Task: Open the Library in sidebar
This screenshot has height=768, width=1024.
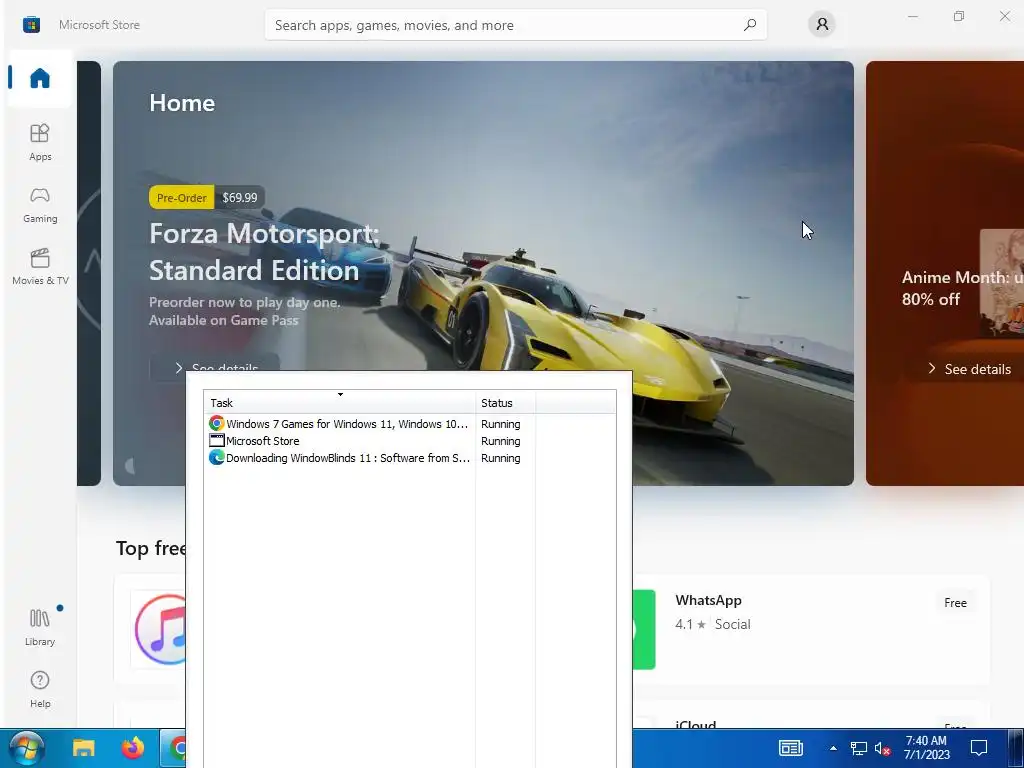Action: [40, 627]
